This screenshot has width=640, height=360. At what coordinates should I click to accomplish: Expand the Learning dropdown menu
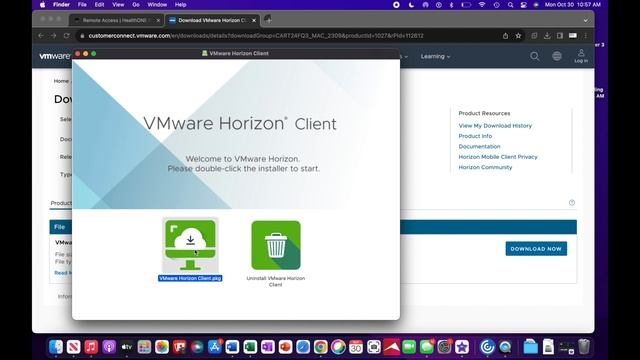click(436, 56)
